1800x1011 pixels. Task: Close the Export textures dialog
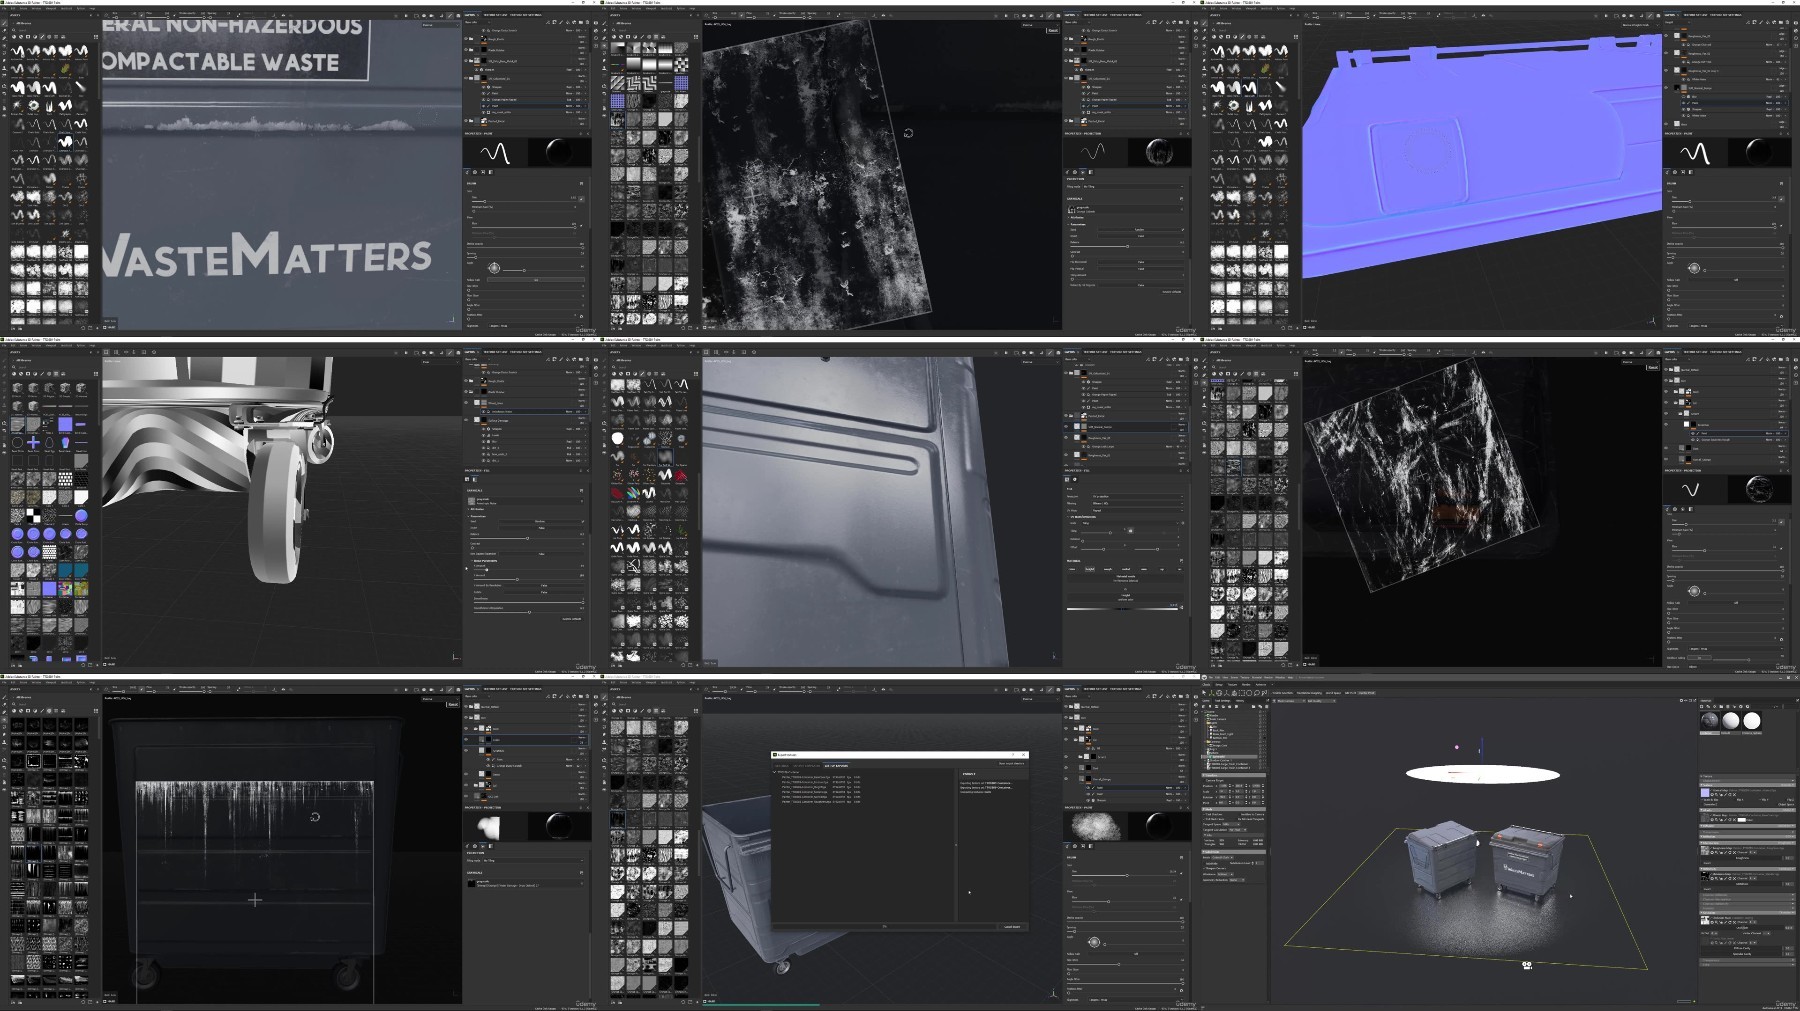1023,755
